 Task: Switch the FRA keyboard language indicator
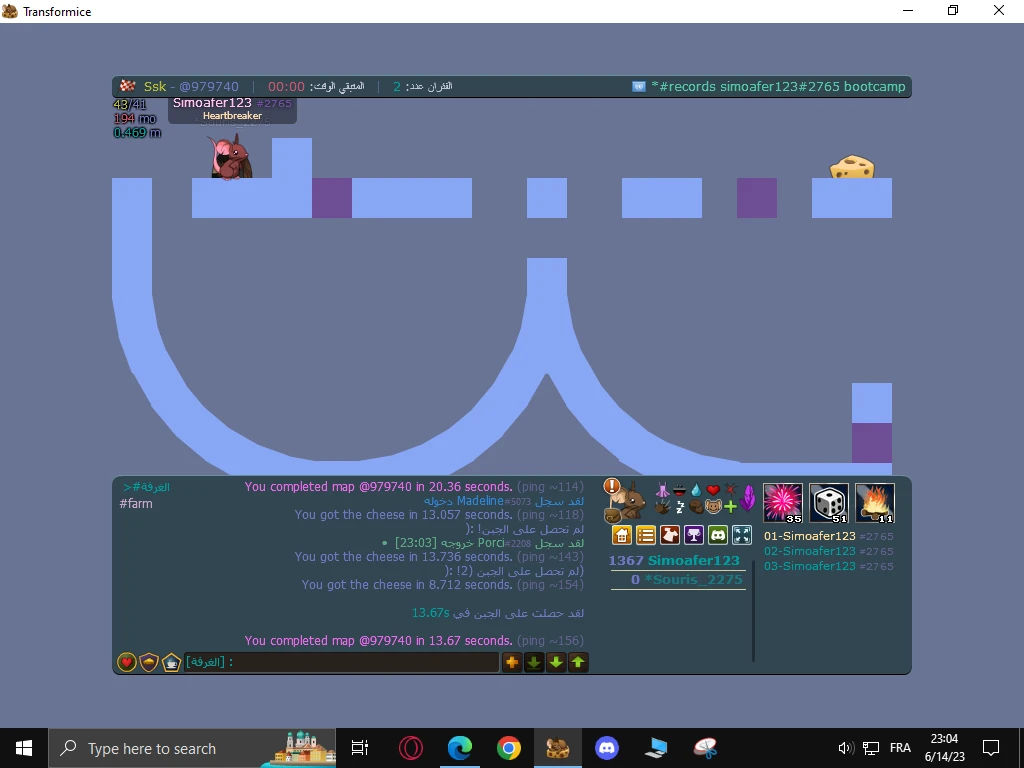[900, 748]
